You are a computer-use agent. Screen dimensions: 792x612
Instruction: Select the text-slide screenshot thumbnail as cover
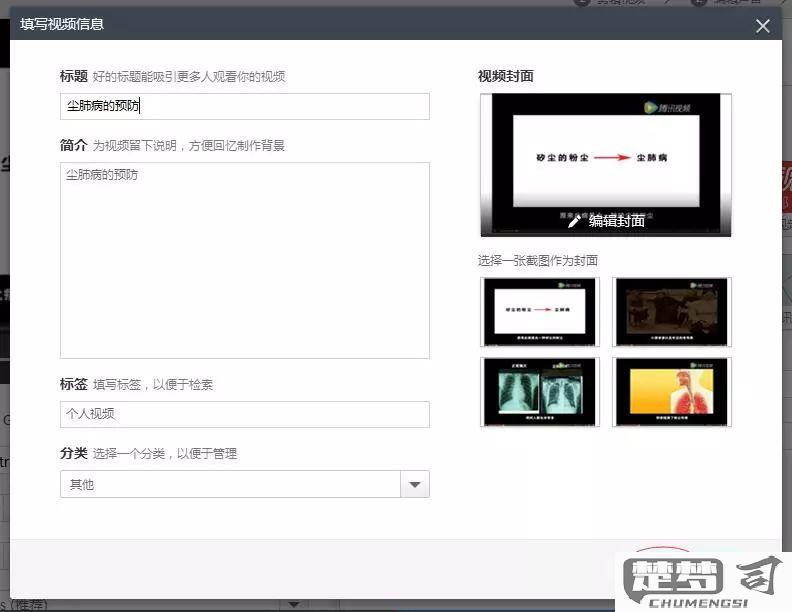(540, 312)
